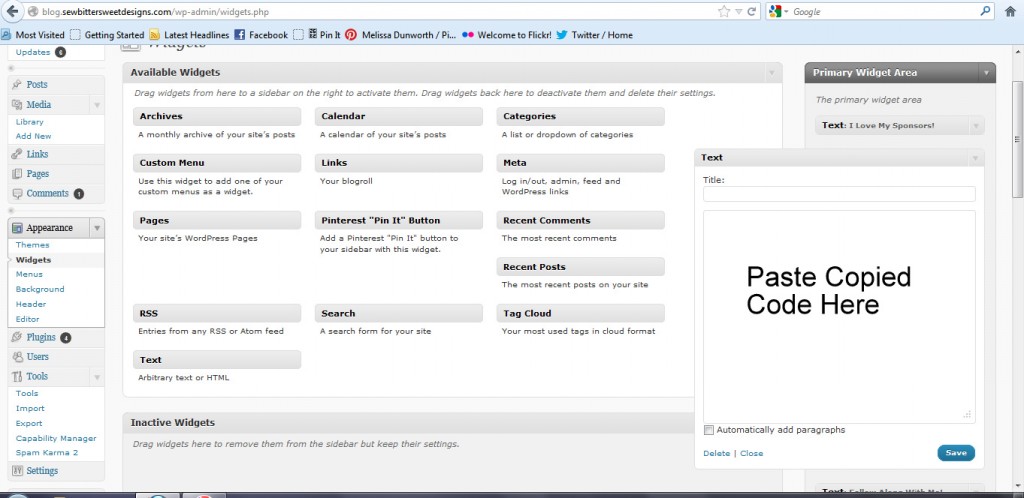Click into the Text widget Title field
The width and height of the screenshot is (1024, 498).
pos(838,194)
